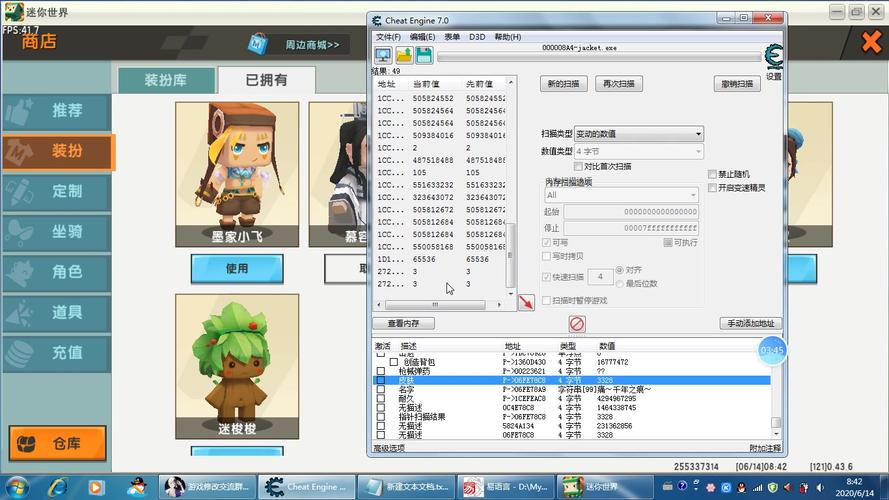Activate checkbox for 名字 entry
889x500 pixels.
click(x=381, y=389)
